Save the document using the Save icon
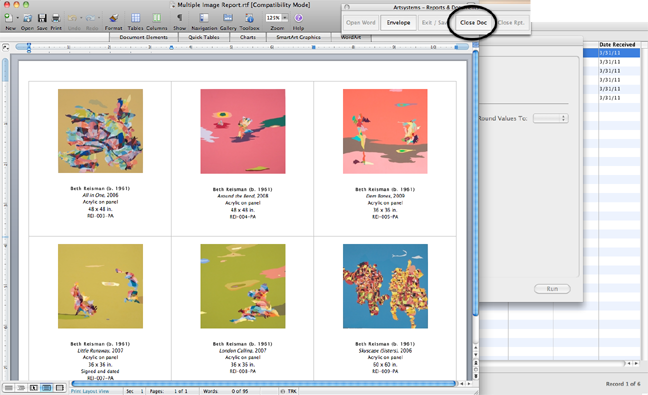The height and width of the screenshot is (395, 648). pyautogui.click(x=42, y=18)
